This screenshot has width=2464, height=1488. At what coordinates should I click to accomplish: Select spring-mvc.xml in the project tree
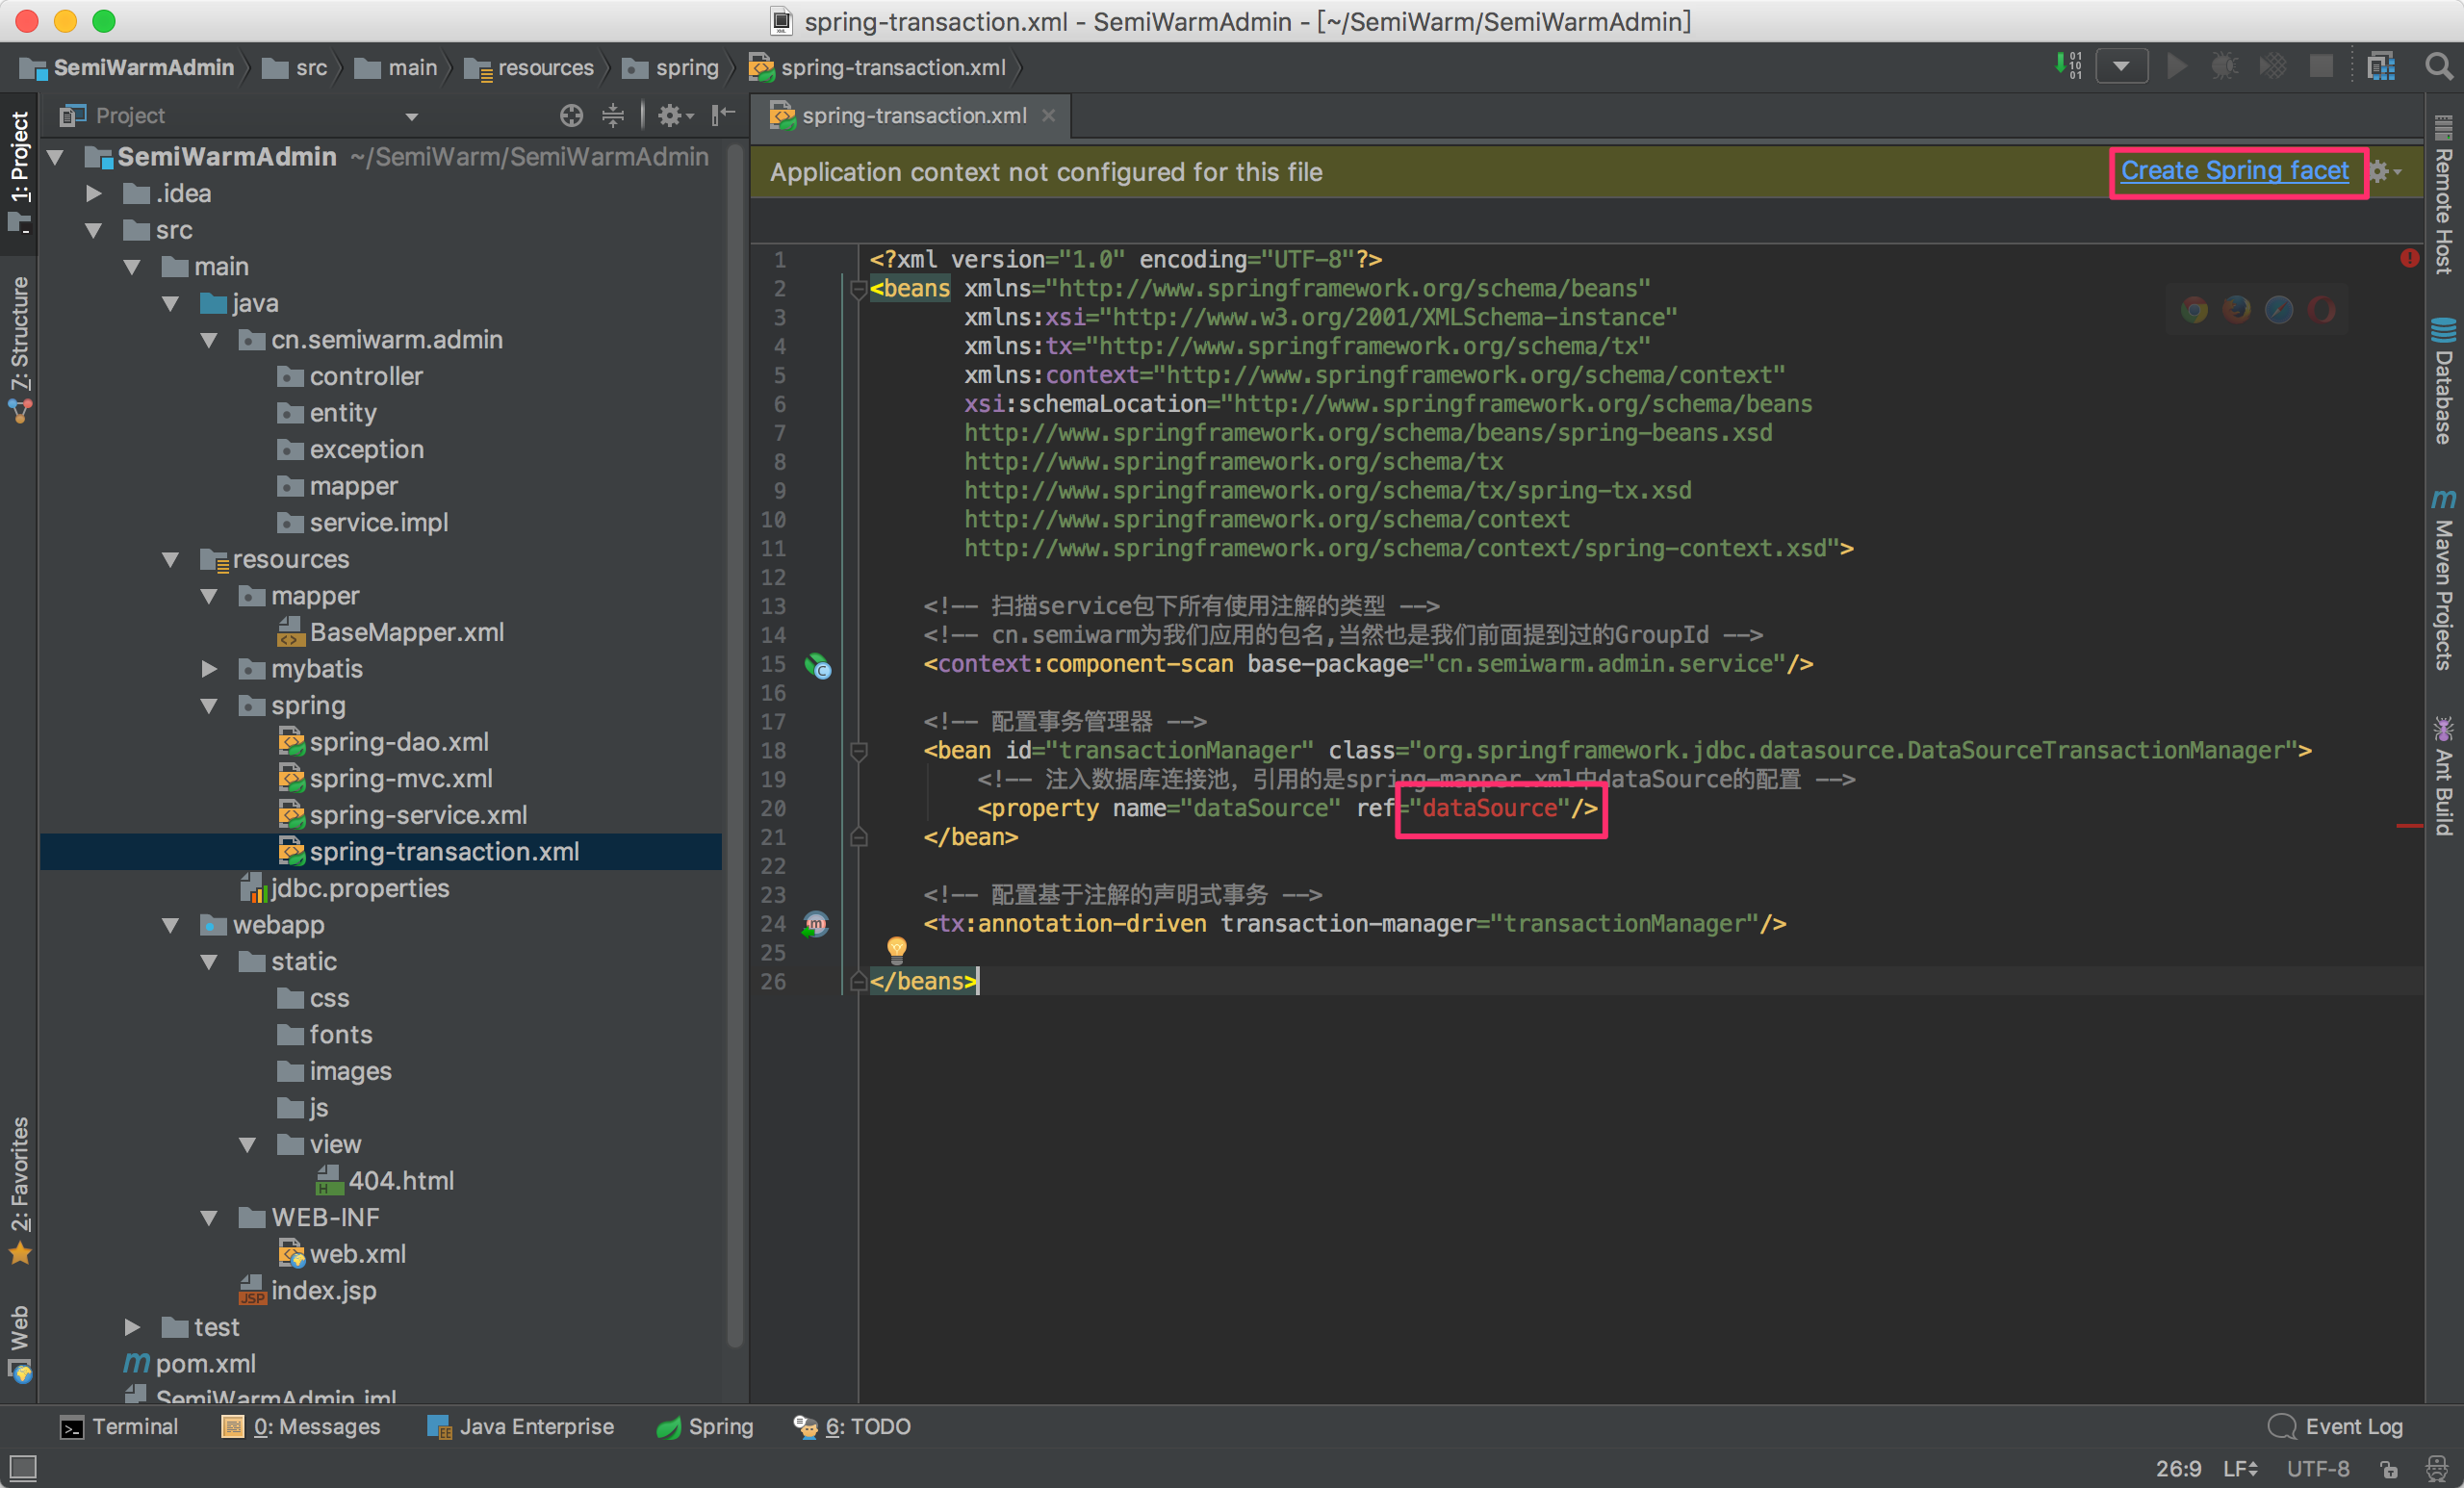pyautogui.click(x=385, y=778)
